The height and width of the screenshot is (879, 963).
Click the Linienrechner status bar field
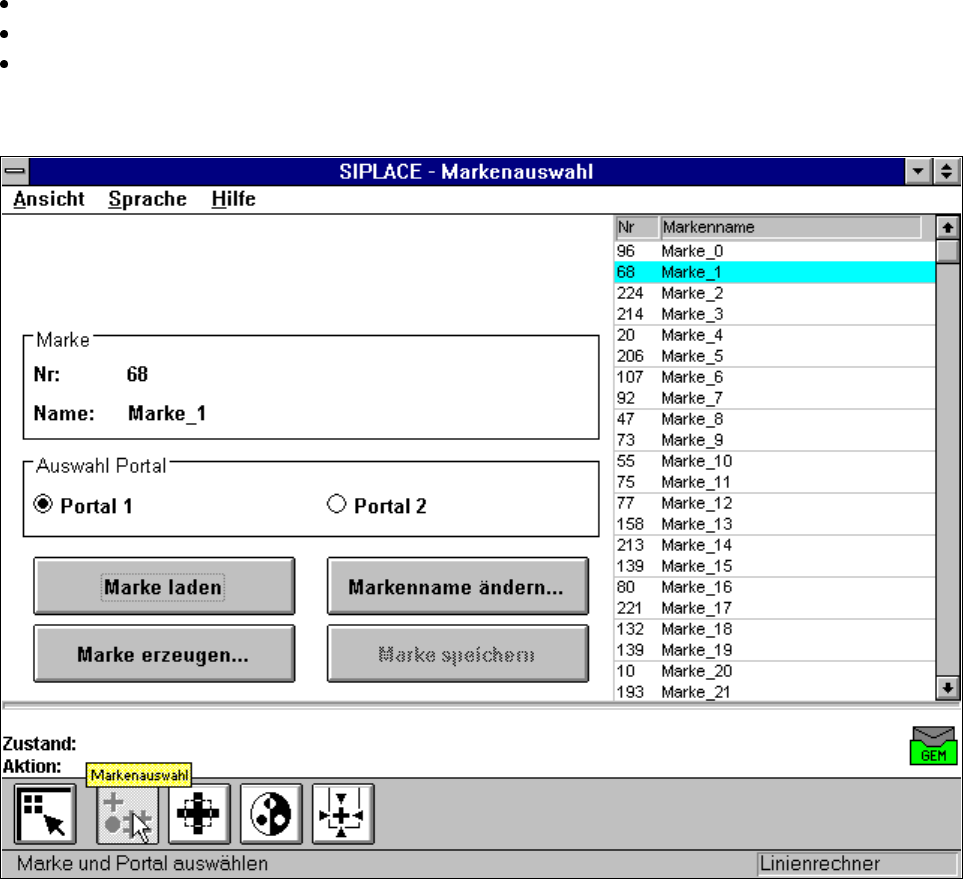click(x=857, y=864)
